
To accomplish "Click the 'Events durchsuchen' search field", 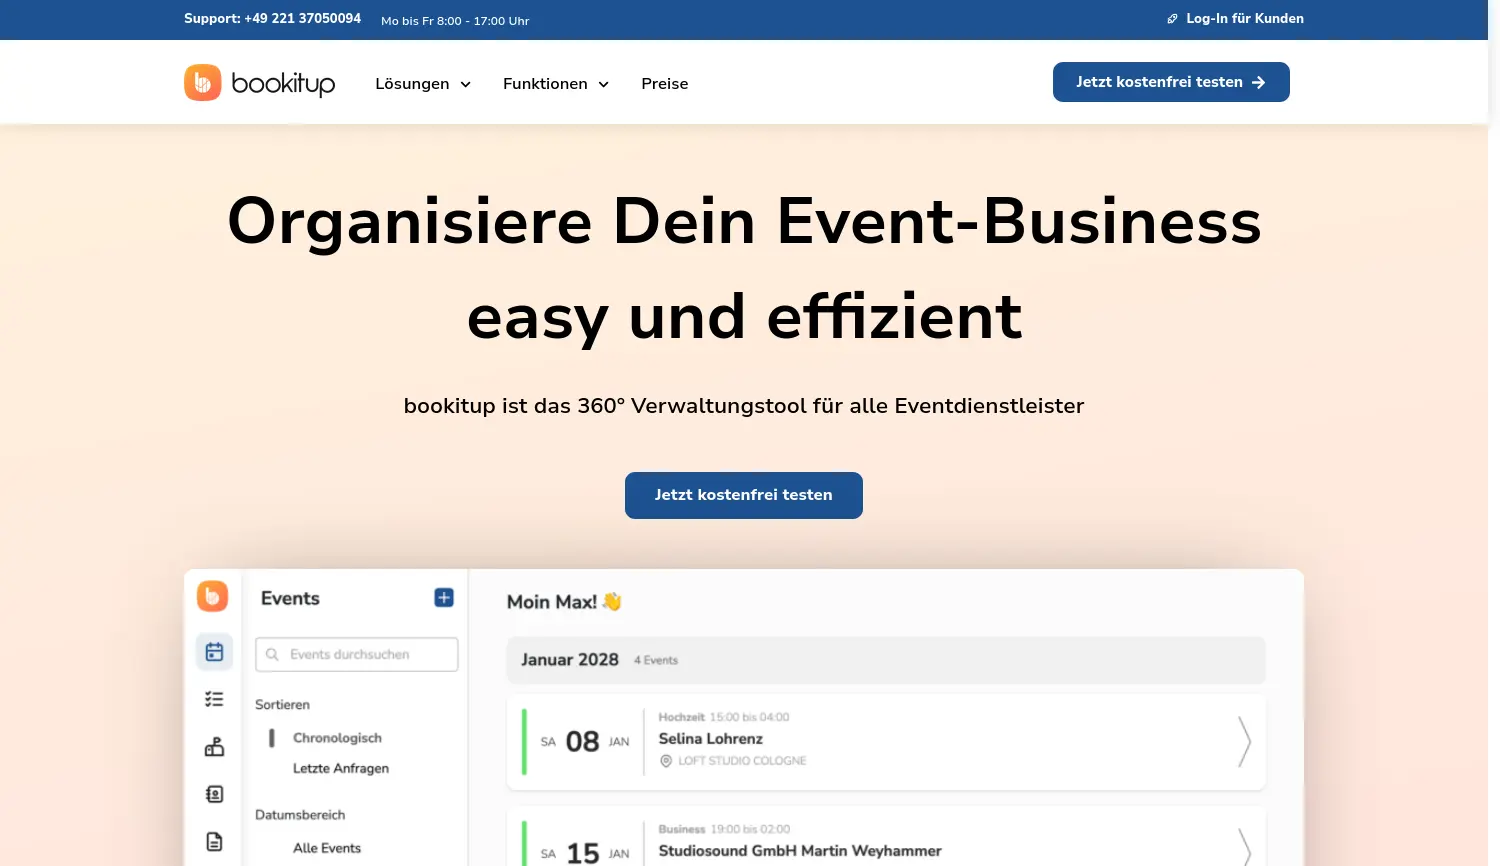I will click(x=357, y=654).
